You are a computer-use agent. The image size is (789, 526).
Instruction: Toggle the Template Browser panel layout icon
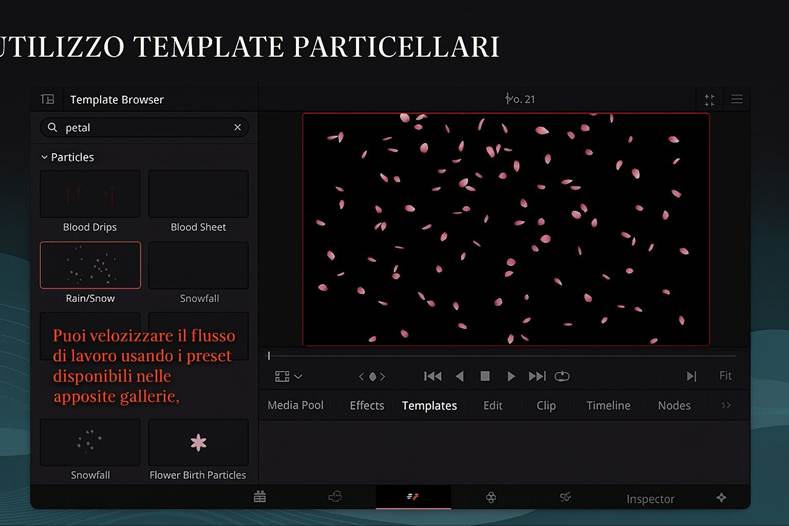click(48, 99)
